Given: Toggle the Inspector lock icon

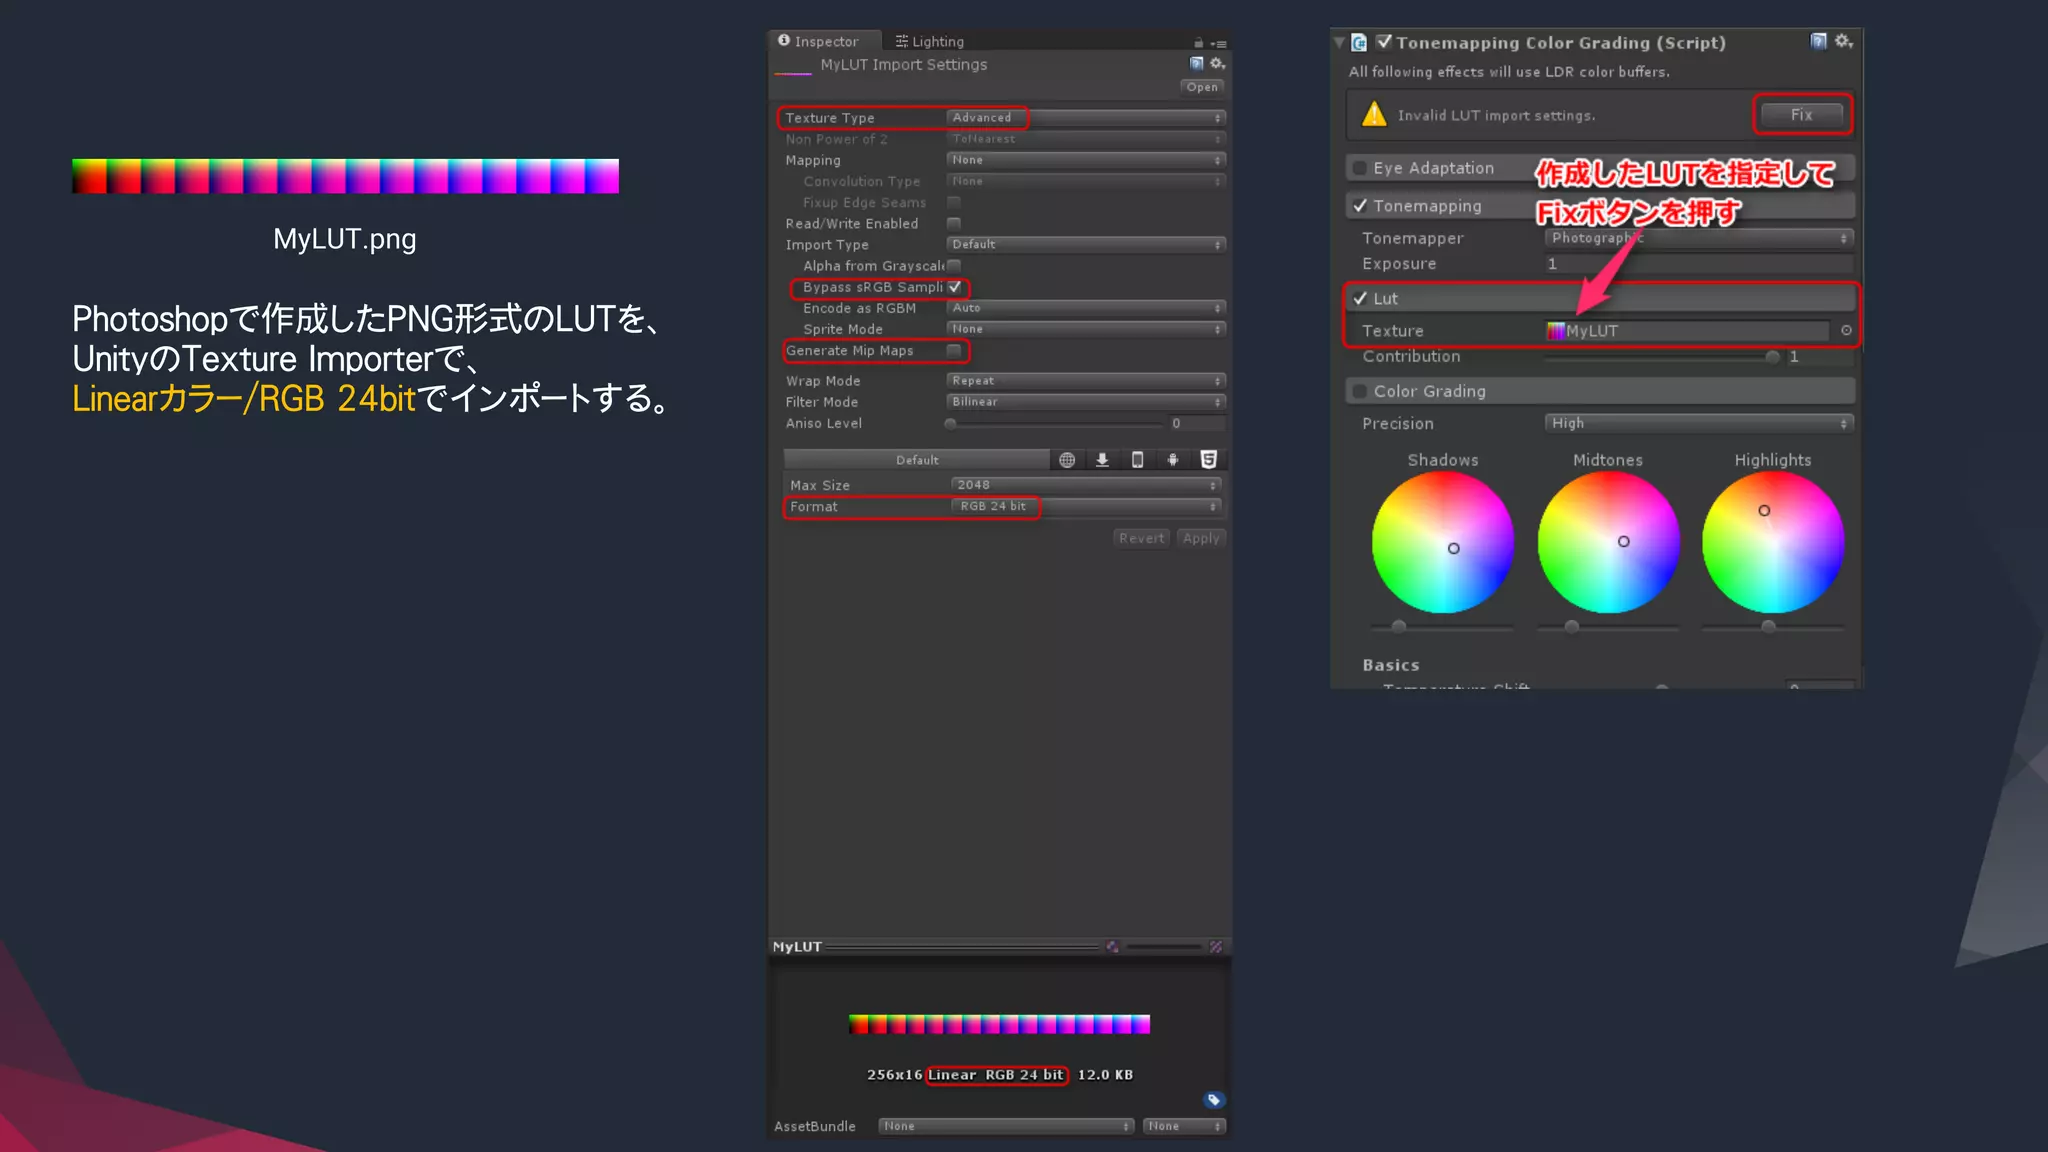Looking at the screenshot, I should [x=1198, y=43].
